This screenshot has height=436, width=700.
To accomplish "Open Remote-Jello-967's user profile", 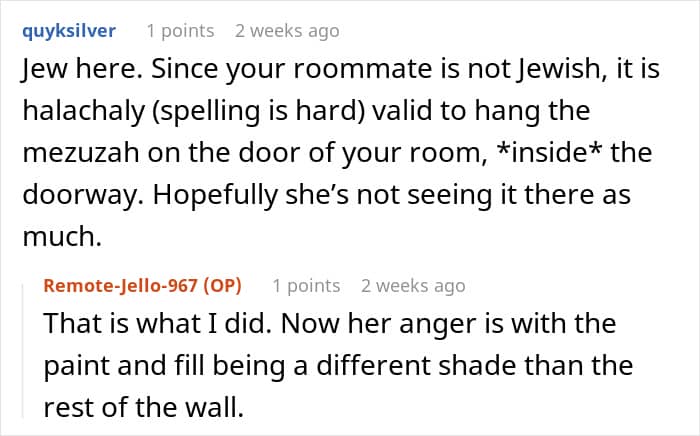I will pos(121,285).
